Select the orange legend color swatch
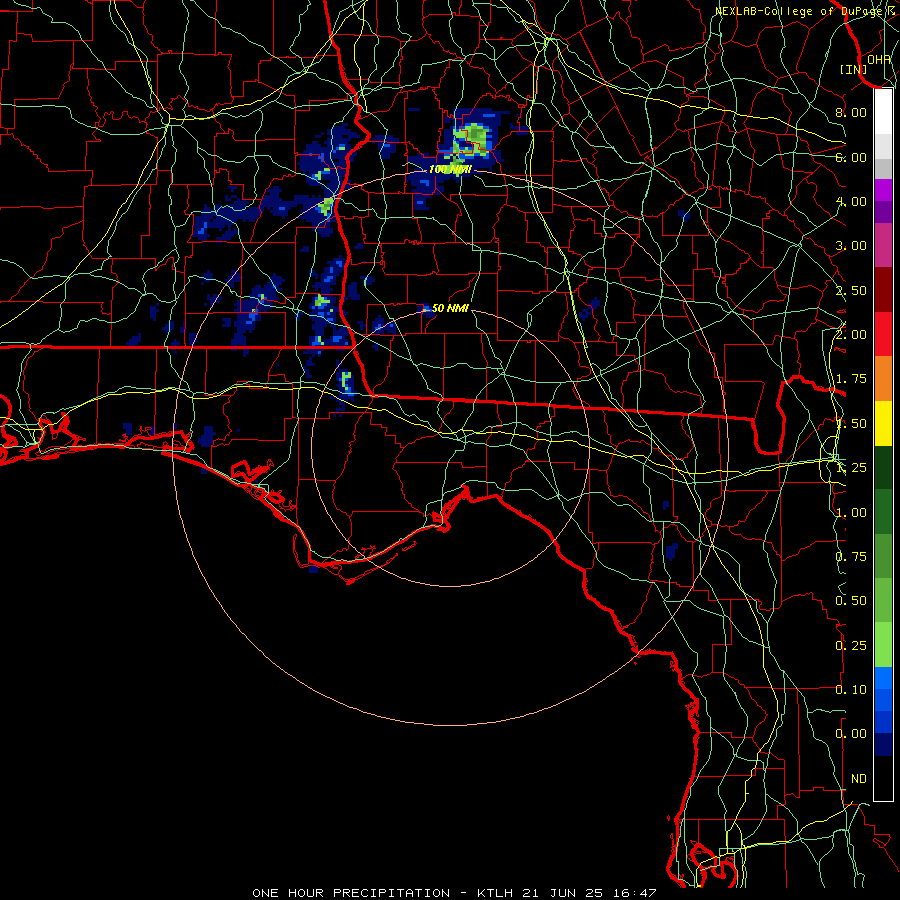Image resolution: width=900 pixels, height=900 pixels. pyautogui.click(x=883, y=379)
